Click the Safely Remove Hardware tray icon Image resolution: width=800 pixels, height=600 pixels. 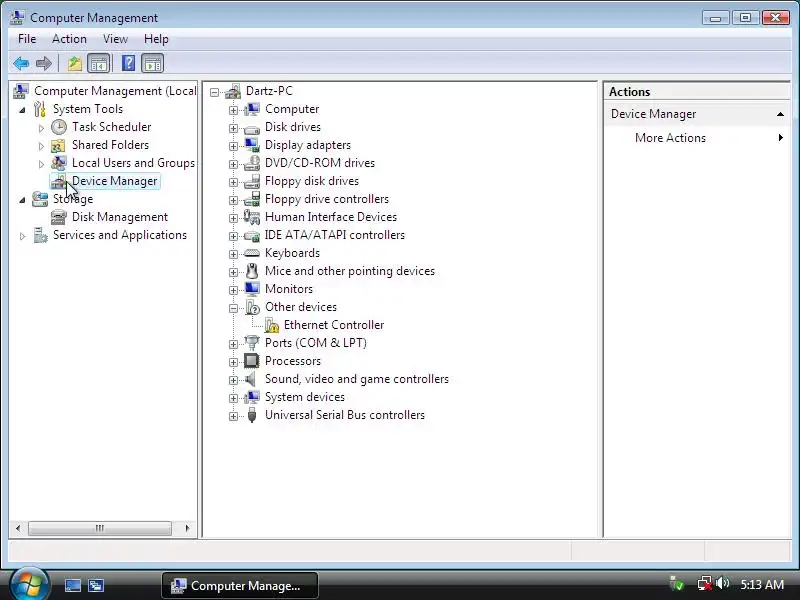[x=677, y=583]
